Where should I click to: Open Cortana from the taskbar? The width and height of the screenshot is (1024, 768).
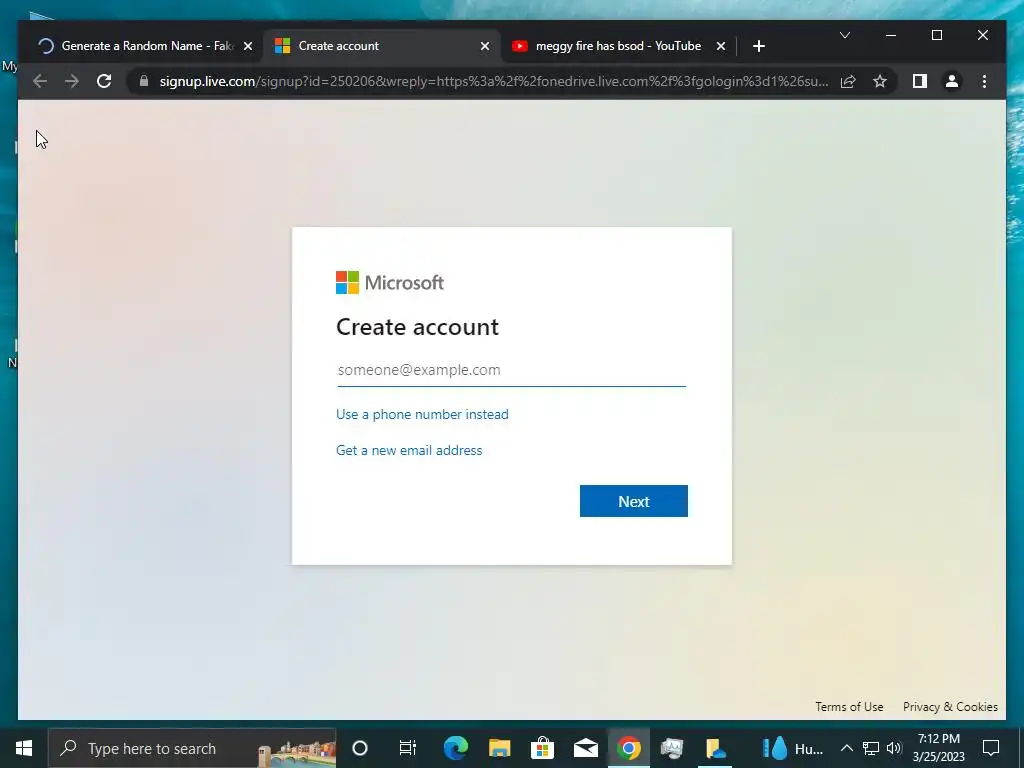click(x=360, y=748)
